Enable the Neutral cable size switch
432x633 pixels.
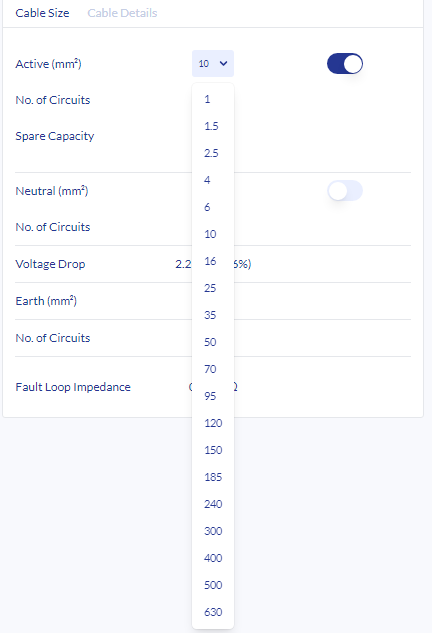point(345,191)
